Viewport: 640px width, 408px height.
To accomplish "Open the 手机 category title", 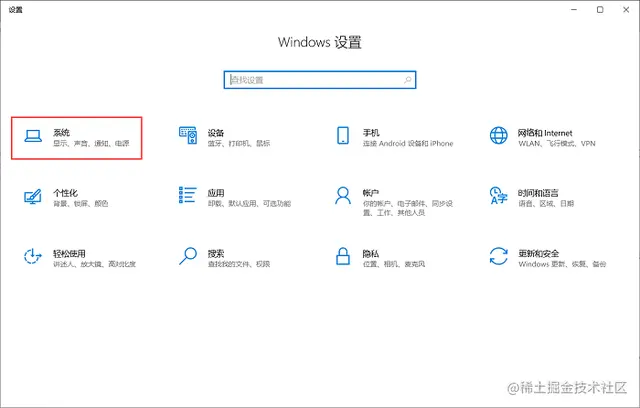I will (371, 133).
